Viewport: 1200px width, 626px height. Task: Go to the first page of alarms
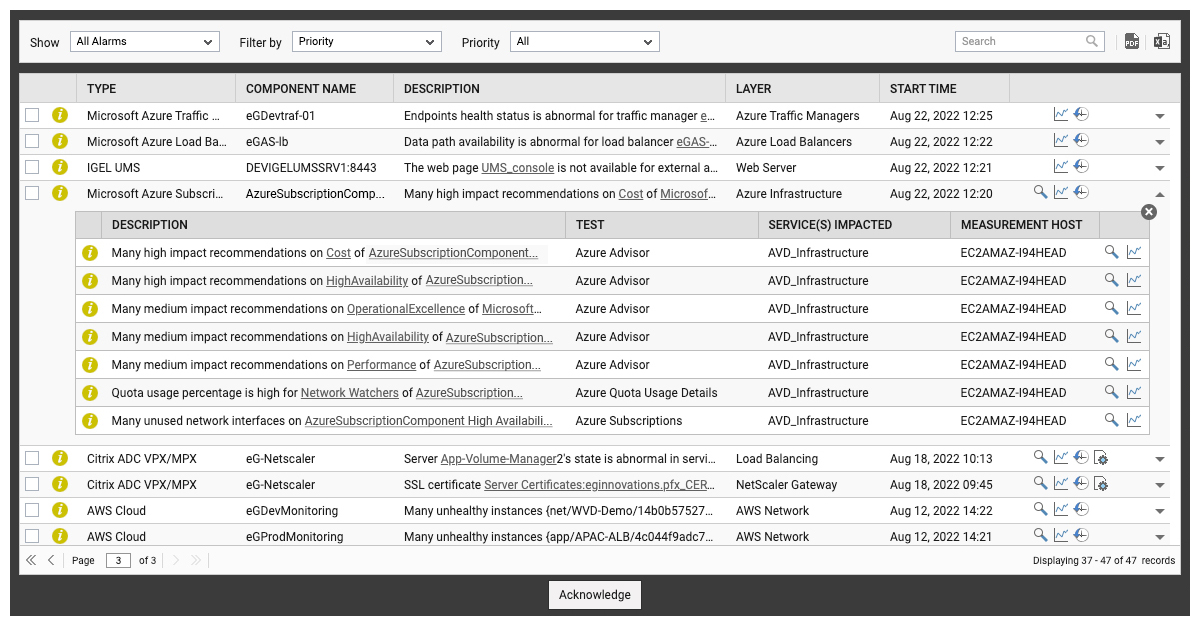(31, 560)
